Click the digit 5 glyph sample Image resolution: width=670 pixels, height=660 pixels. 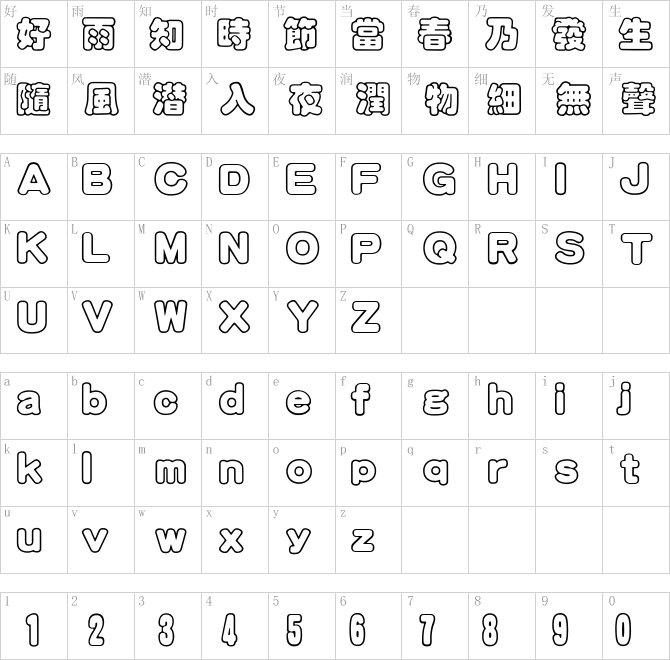294,630
